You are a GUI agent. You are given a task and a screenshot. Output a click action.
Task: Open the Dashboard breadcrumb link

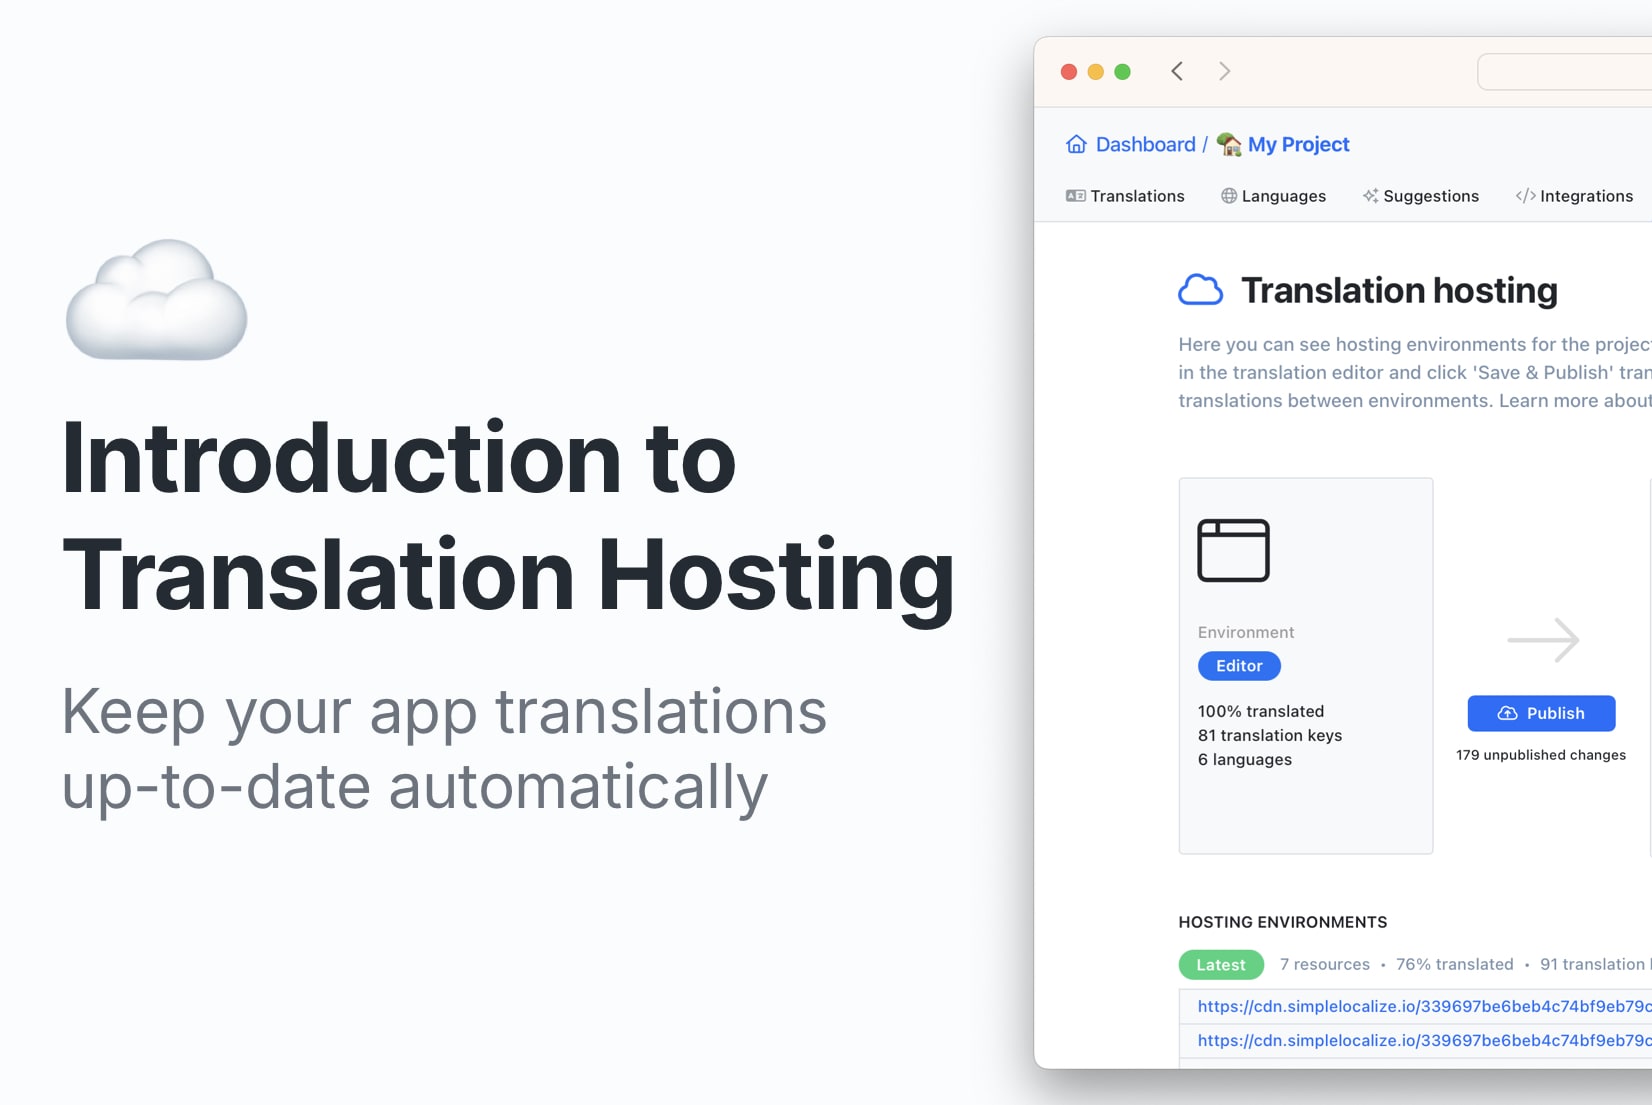coord(1130,144)
